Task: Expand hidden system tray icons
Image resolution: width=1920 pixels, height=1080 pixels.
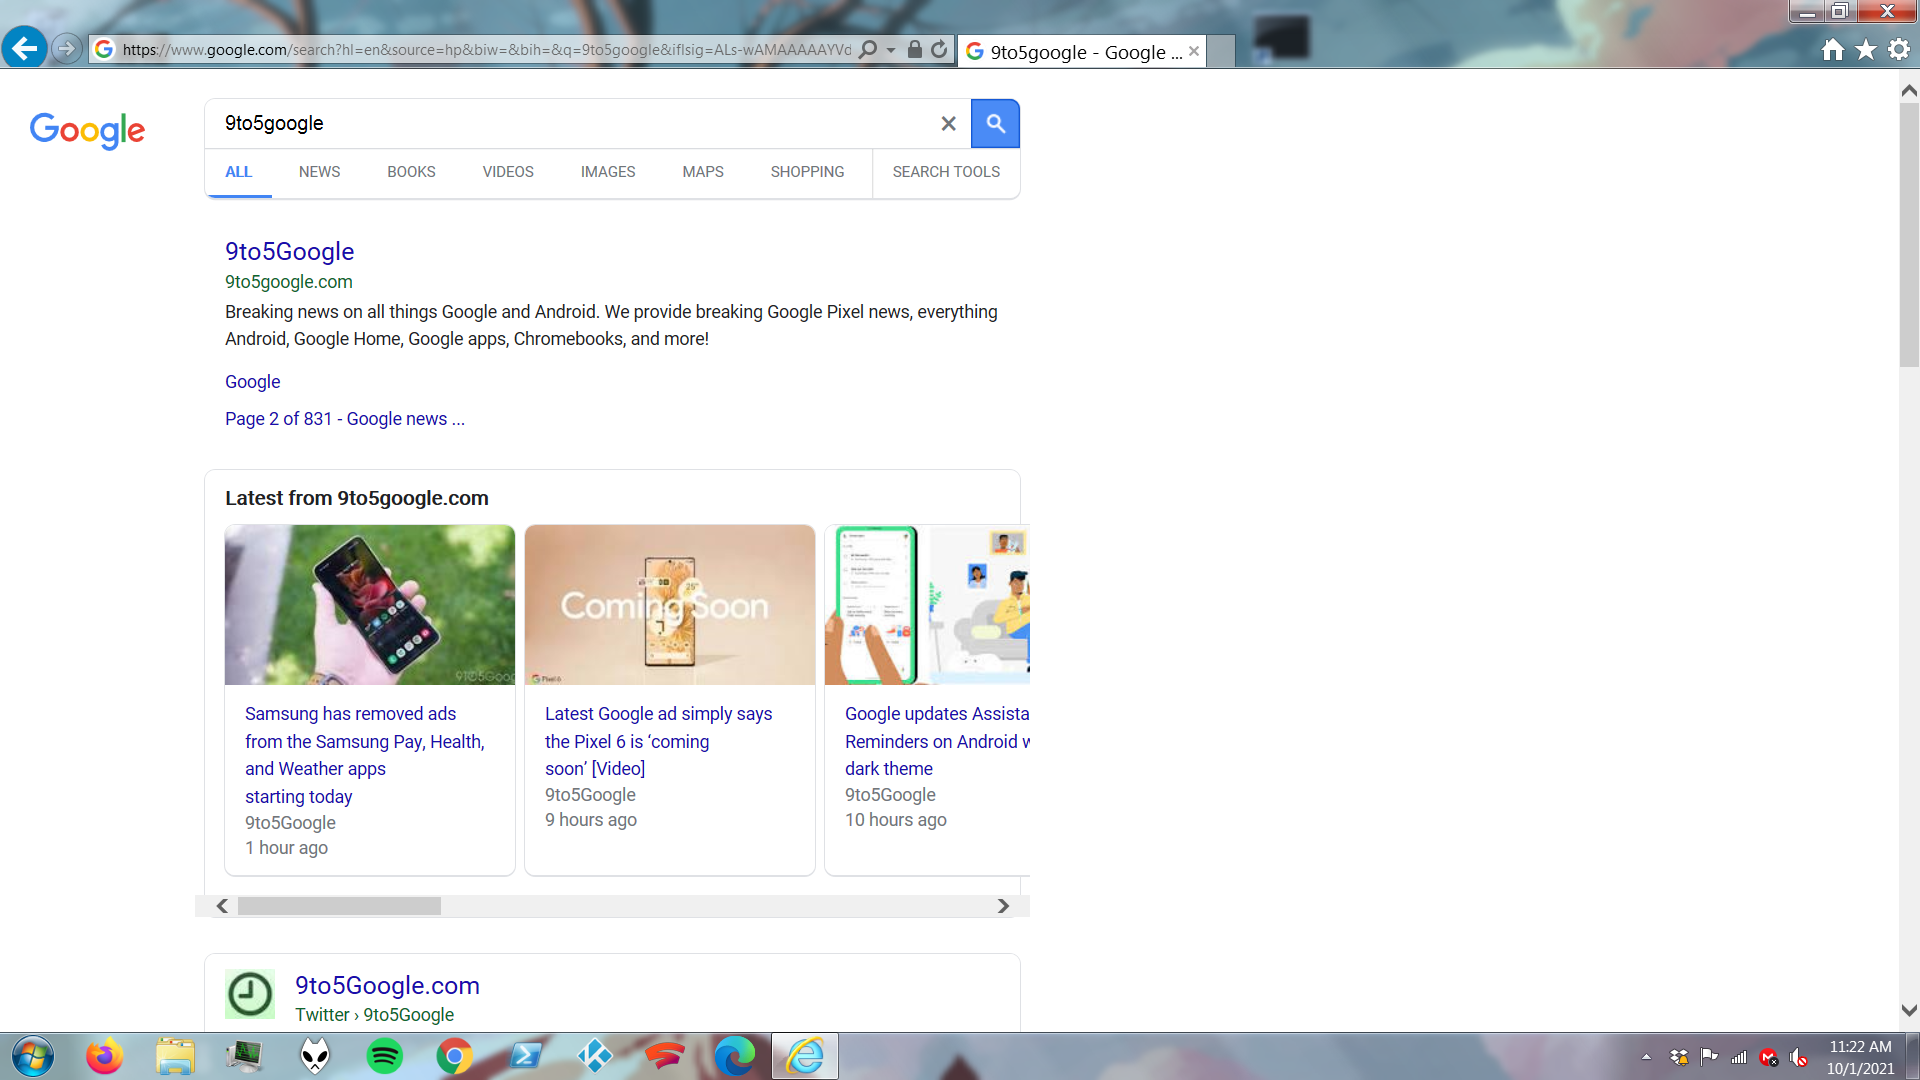Action: [x=1647, y=1058]
